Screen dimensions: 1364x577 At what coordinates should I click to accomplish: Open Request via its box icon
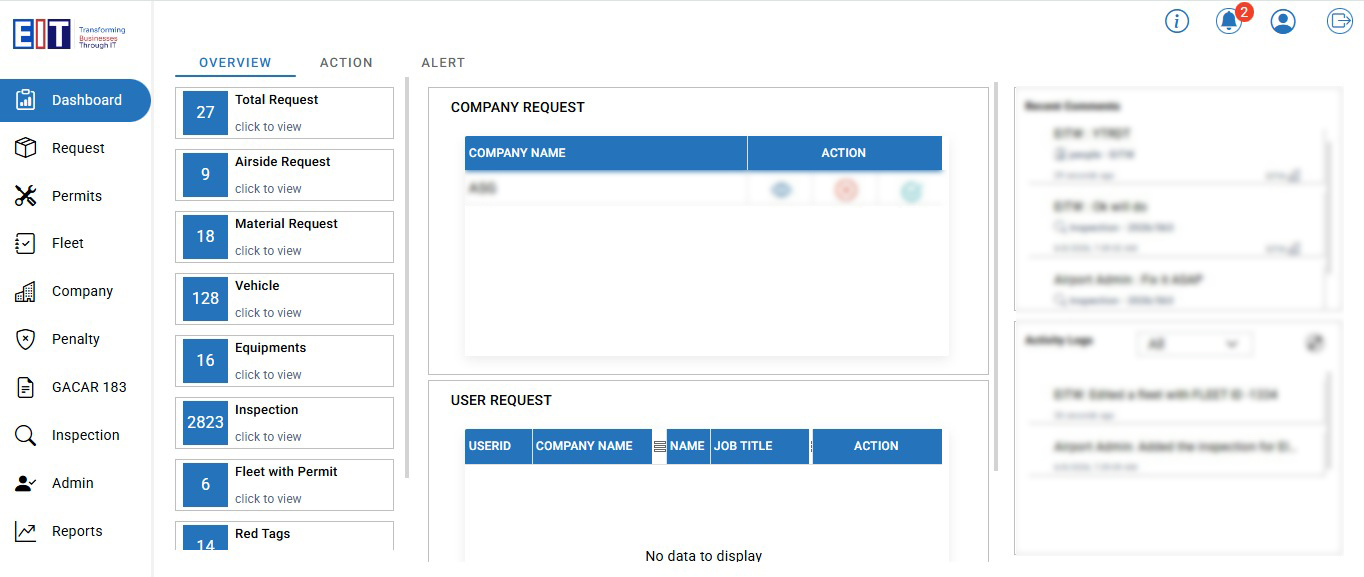26,148
